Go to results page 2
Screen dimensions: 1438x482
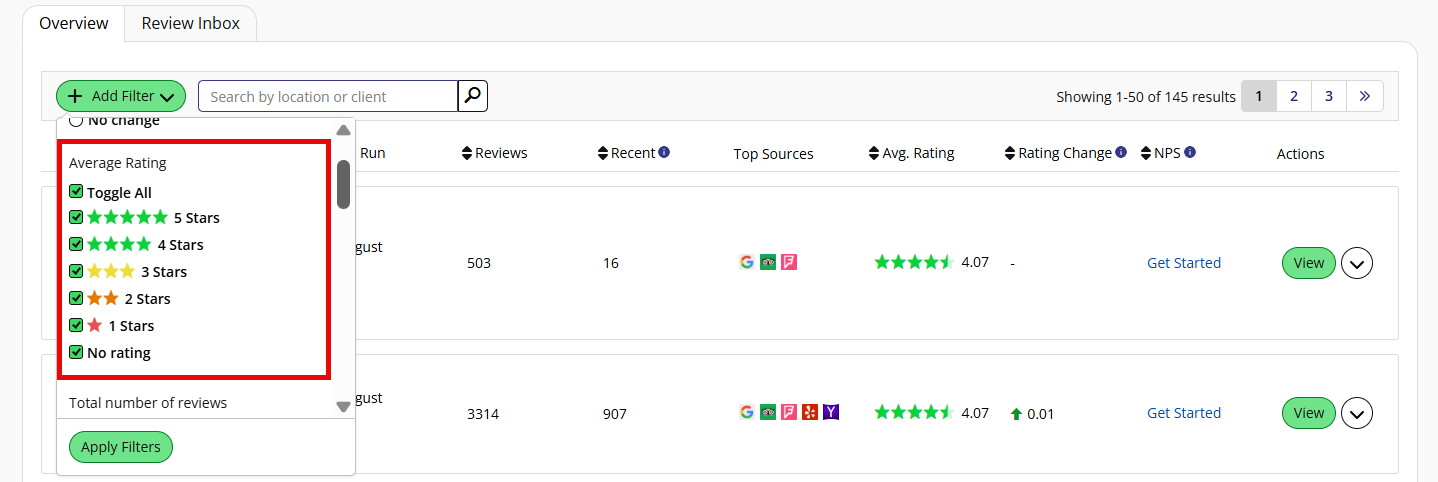click(x=1294, y=96)
